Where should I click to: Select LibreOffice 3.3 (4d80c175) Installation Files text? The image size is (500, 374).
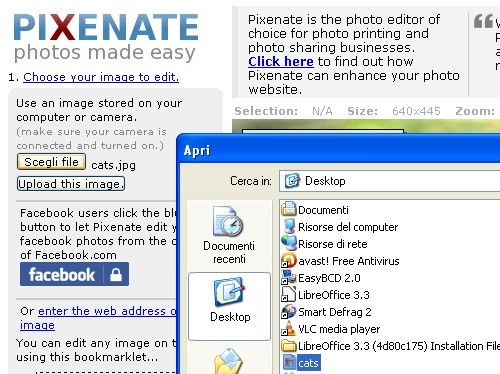399,346
